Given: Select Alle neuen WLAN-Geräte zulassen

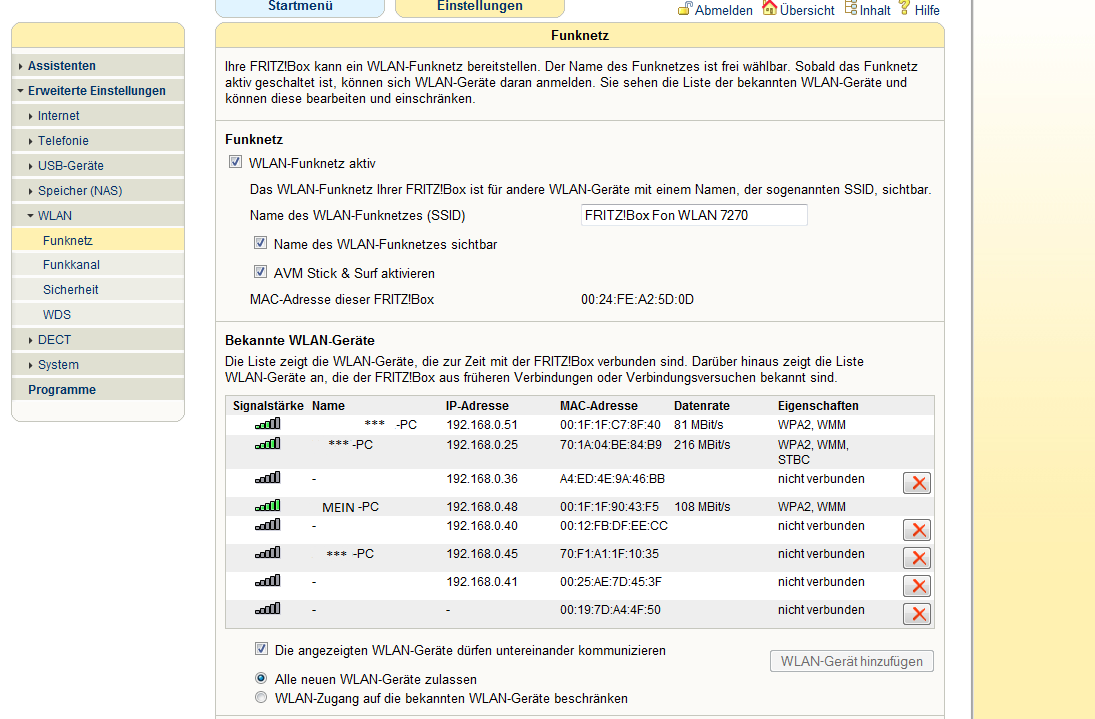Looking at the screenshot, I should 261,678.
